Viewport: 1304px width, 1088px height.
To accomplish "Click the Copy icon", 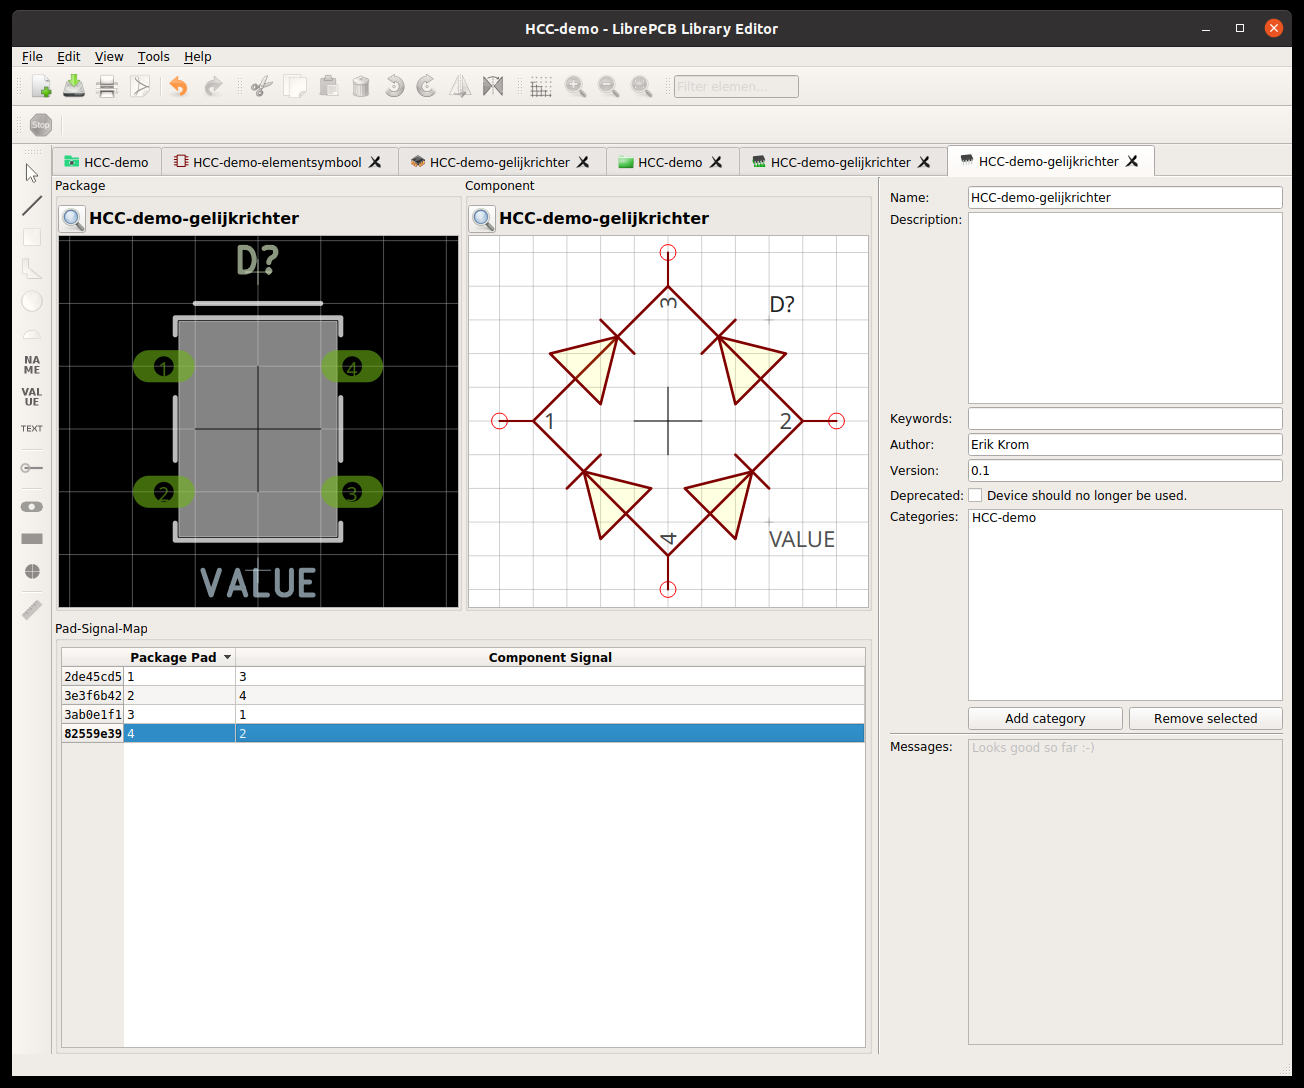I will coord(295,86).
